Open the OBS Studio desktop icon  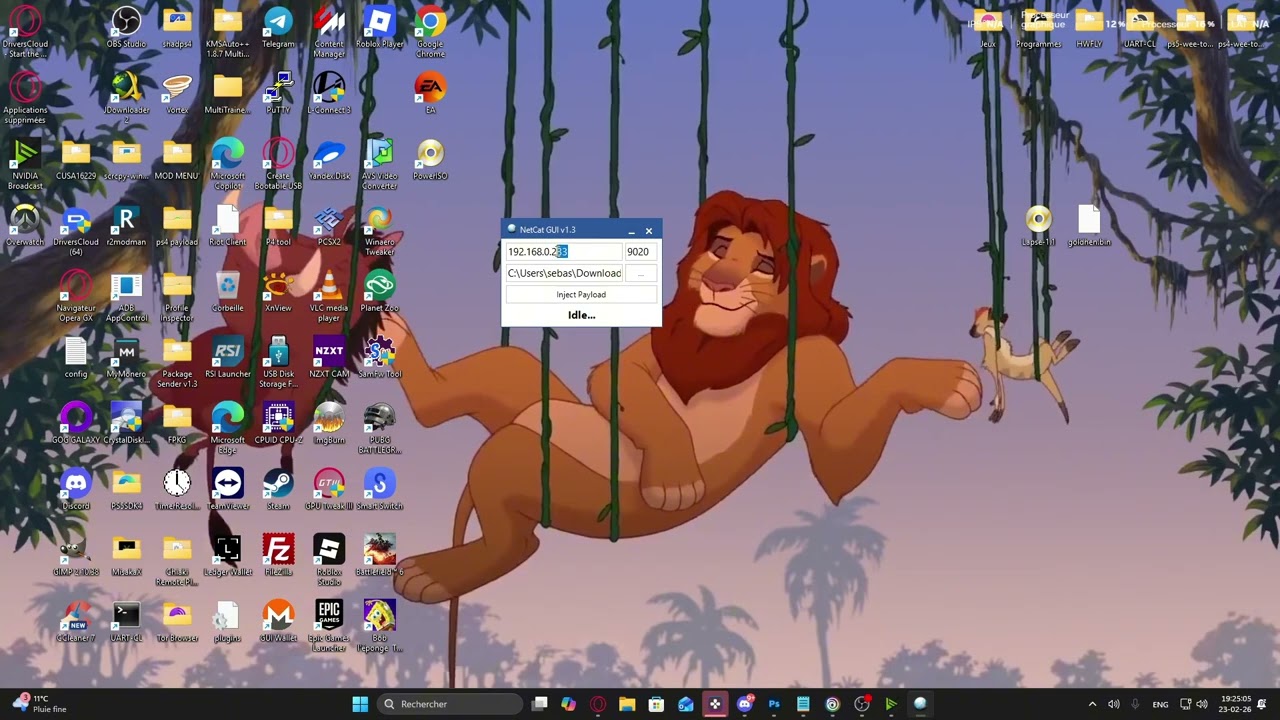(126, 28)
